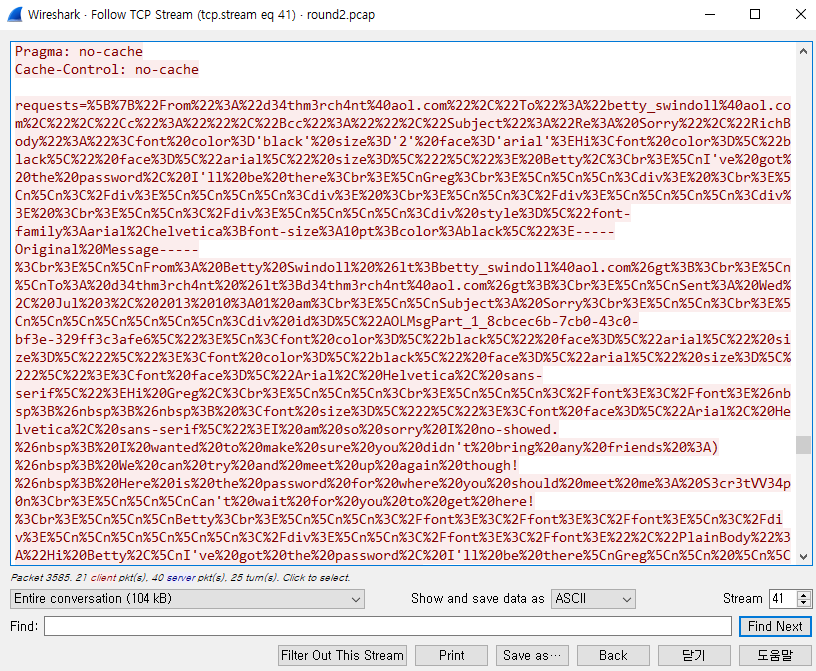This screenshot has height=671, width=816.
Task: Decrement the Stream number stepper down arrow
Action: [804, 603]
